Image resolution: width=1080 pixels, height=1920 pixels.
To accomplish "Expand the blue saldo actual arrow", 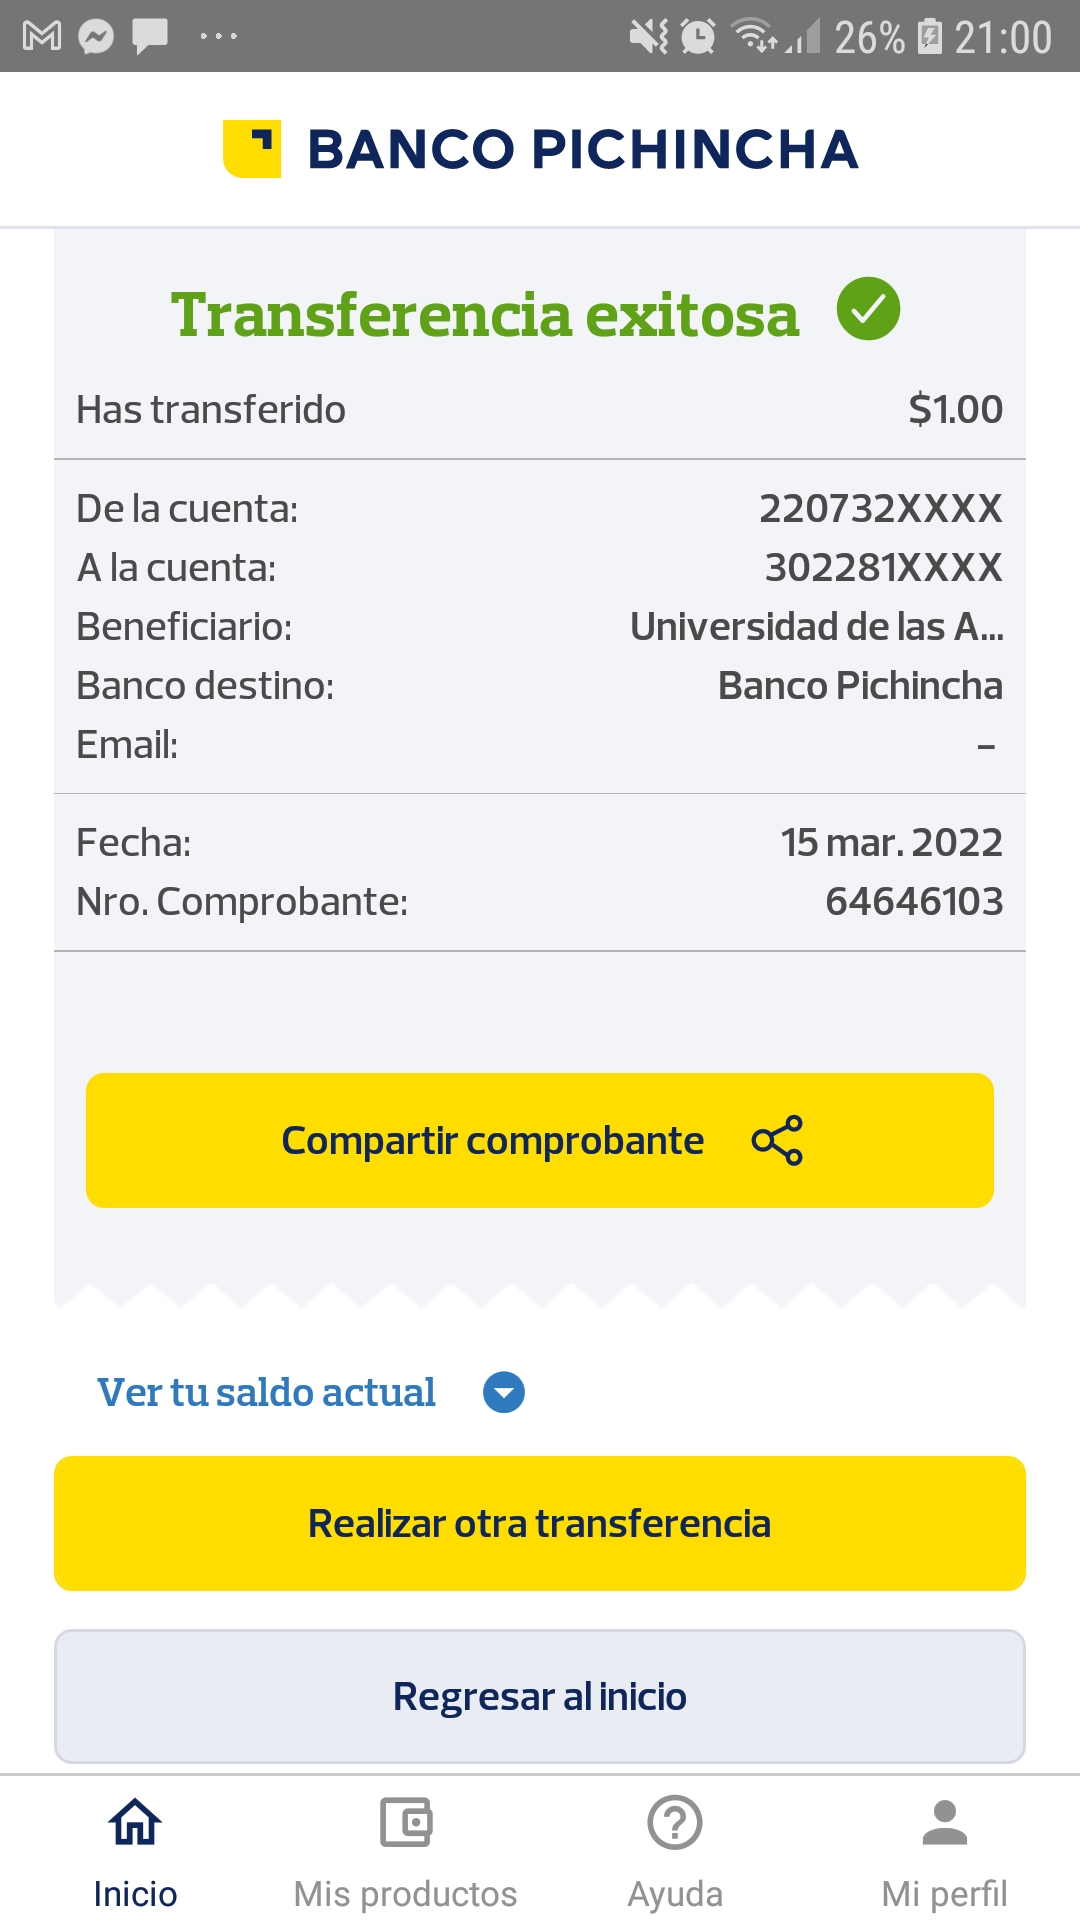I will click(x=504, y=1392).
